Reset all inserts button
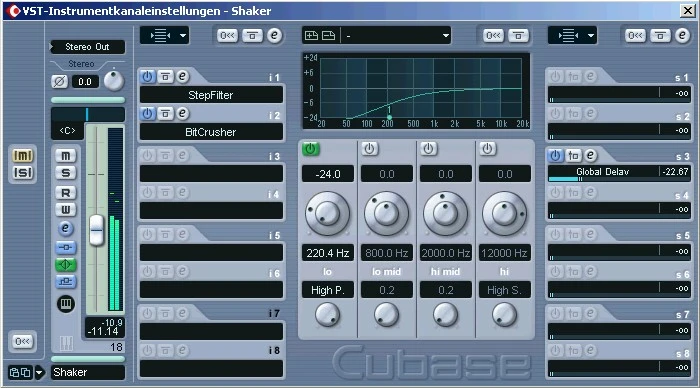This screenshot has width=700, height=388. tap(227, 35)
